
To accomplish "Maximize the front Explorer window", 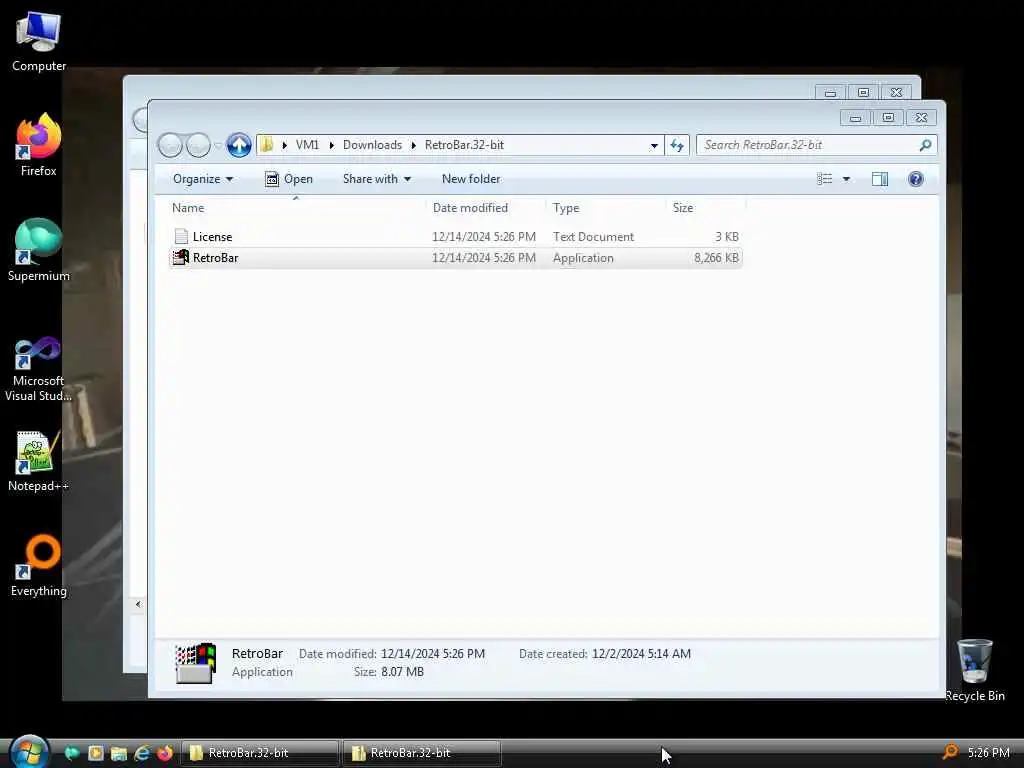I will [x=888, y=118].
